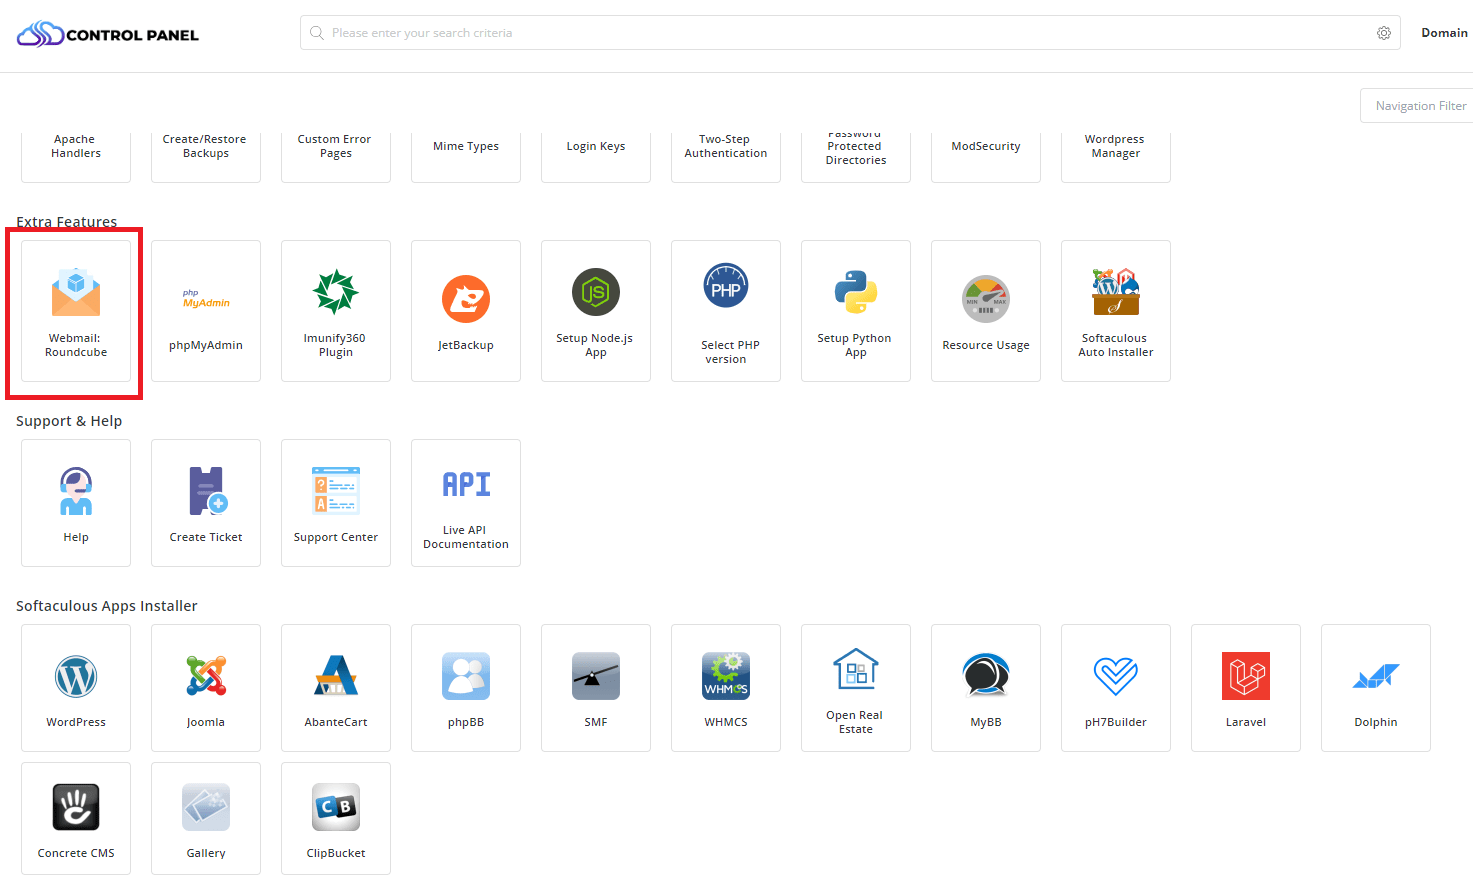Screen dimensions: 1473x875
Task: Open Live API Documentation
Action: pyautogui.click(x=465, y=502)
